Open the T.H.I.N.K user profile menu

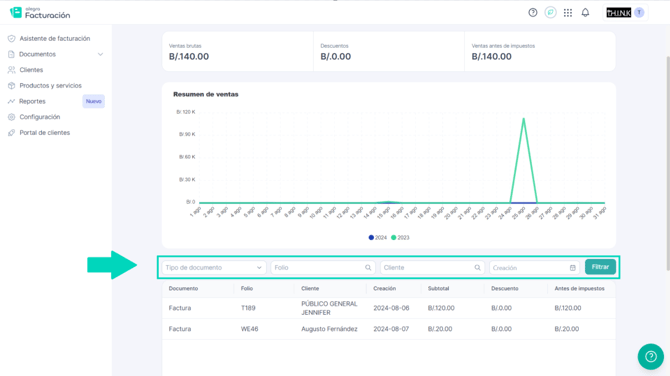click(x=625, y=13)
